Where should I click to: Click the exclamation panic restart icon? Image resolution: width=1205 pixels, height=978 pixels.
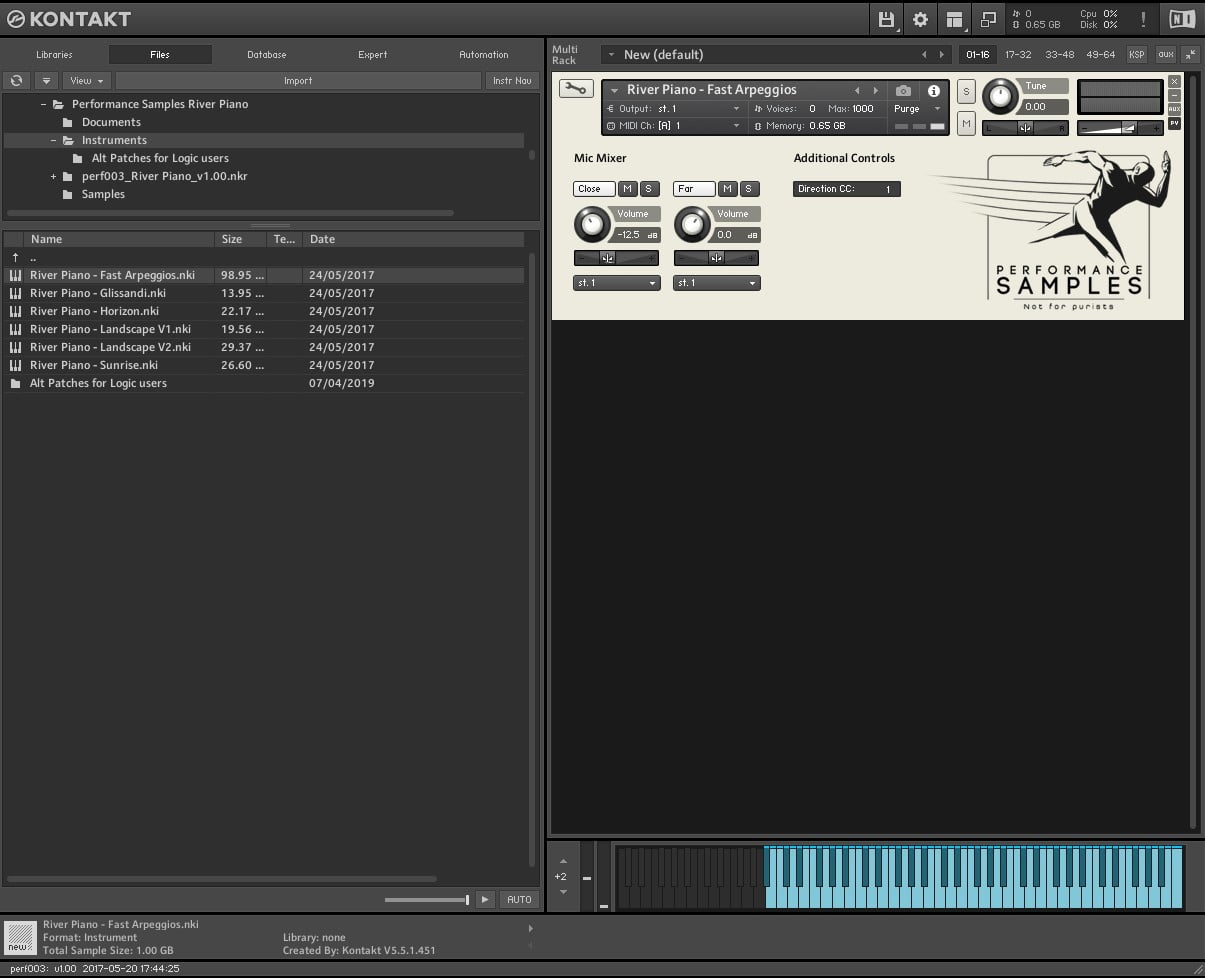tap(1144, 19)
